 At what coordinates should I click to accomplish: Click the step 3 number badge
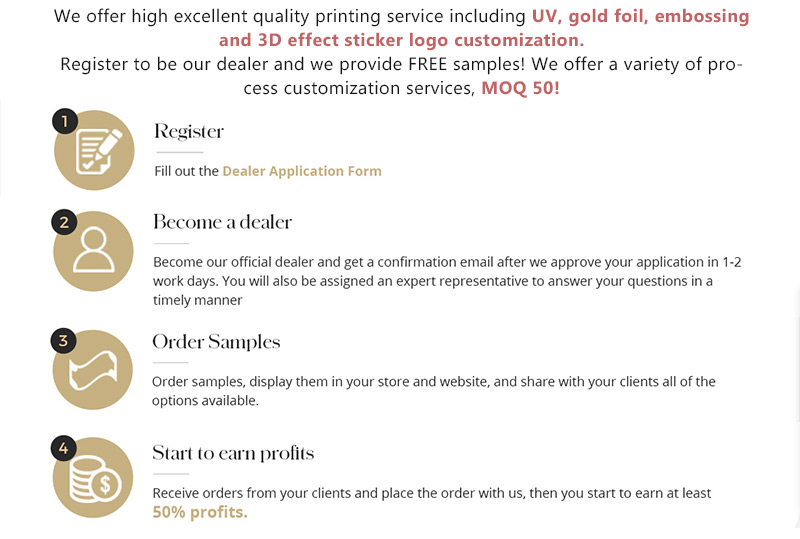[x=64, y=341]
